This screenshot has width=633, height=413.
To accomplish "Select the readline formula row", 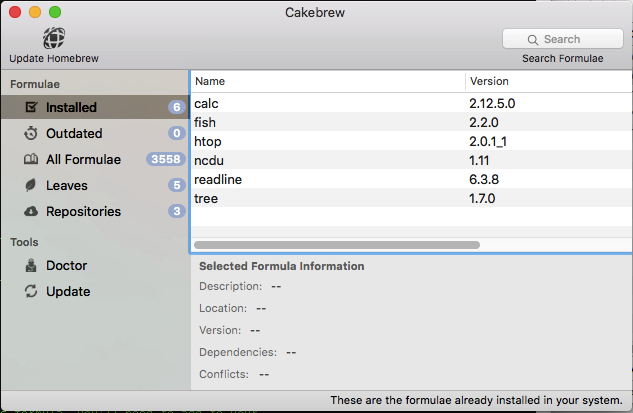I will (411, 179).
